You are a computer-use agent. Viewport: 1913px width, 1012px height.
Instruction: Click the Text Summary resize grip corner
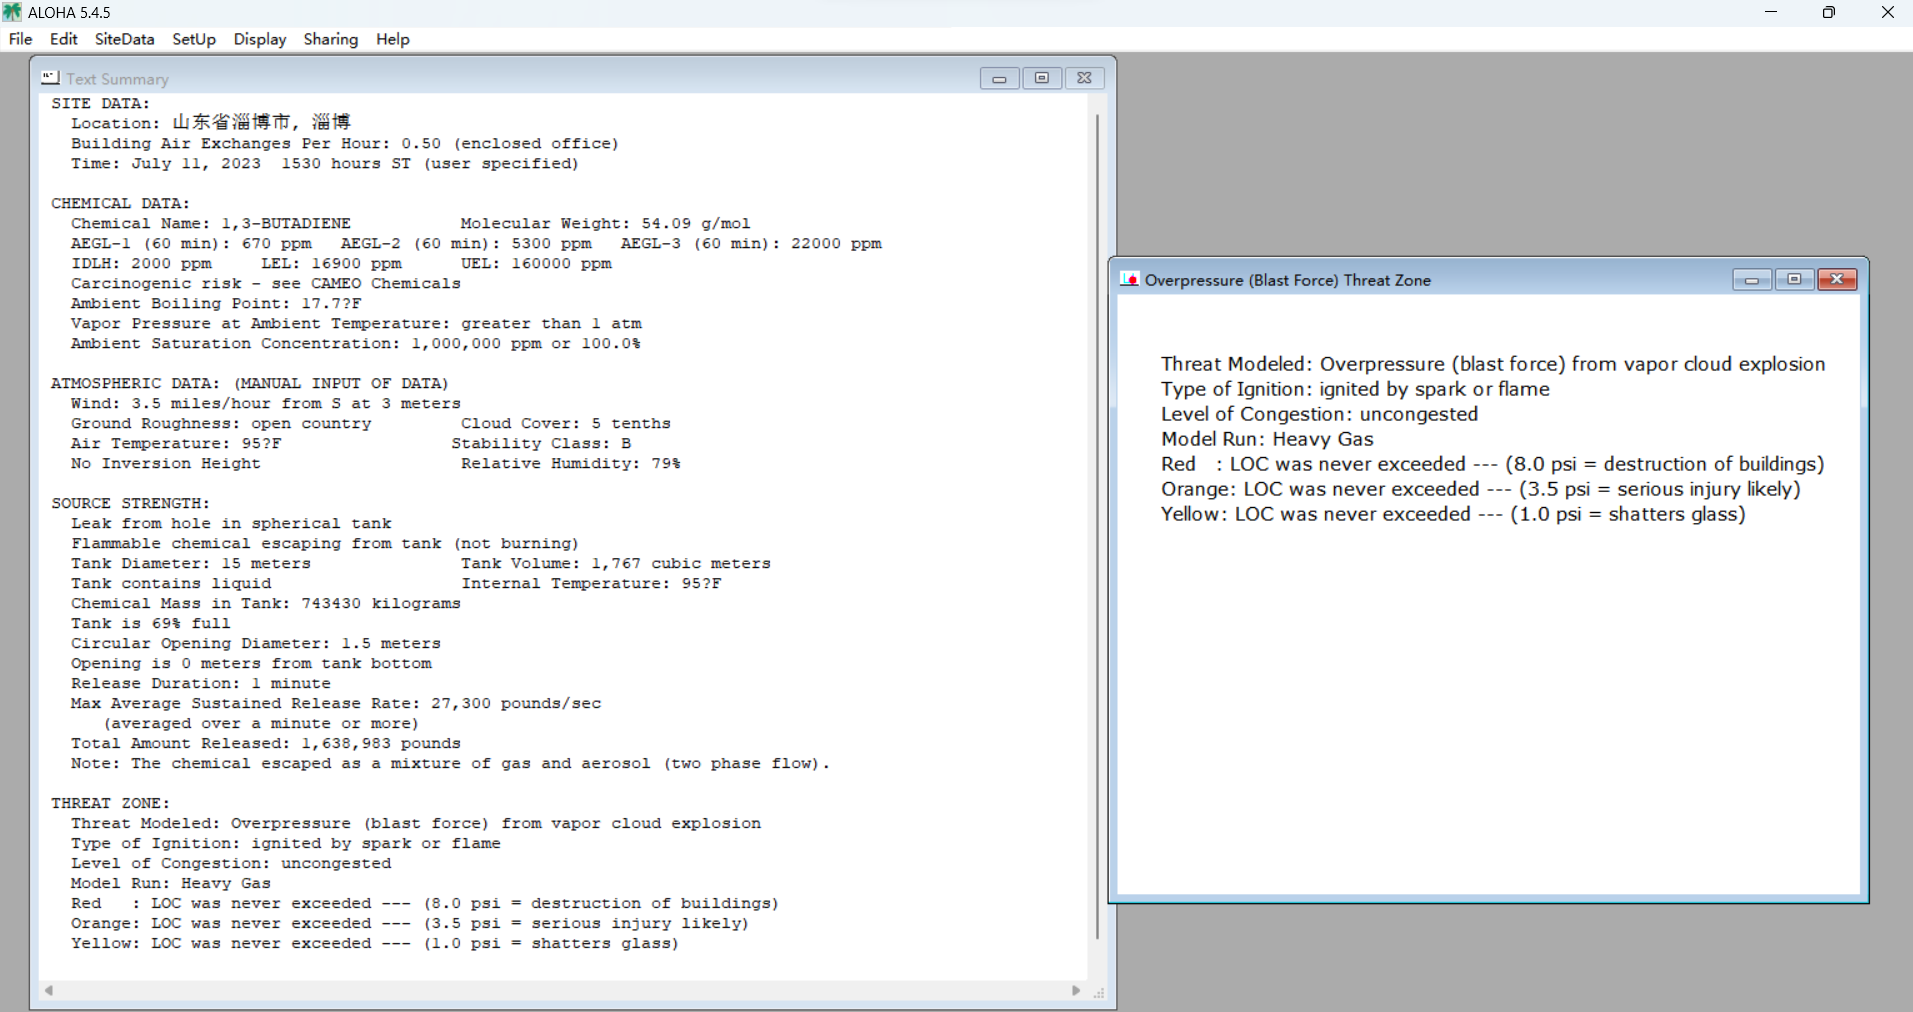tap(1099, 992)
